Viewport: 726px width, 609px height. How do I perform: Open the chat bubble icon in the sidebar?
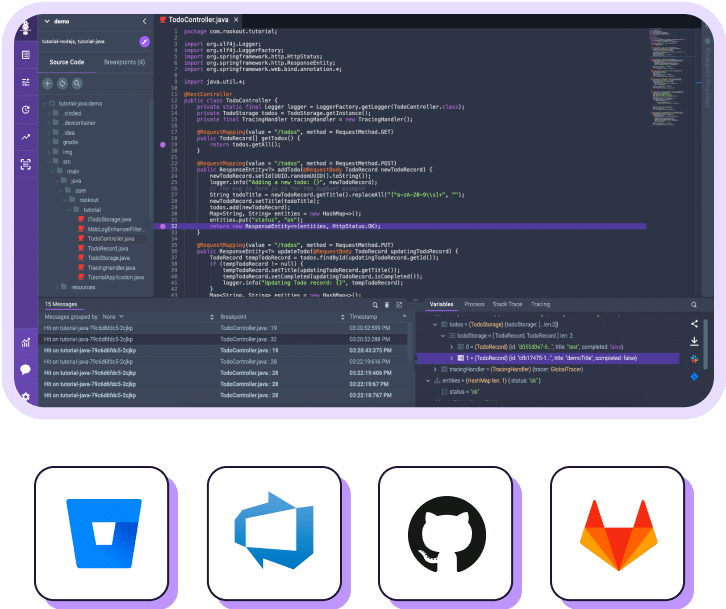point(26,369)
